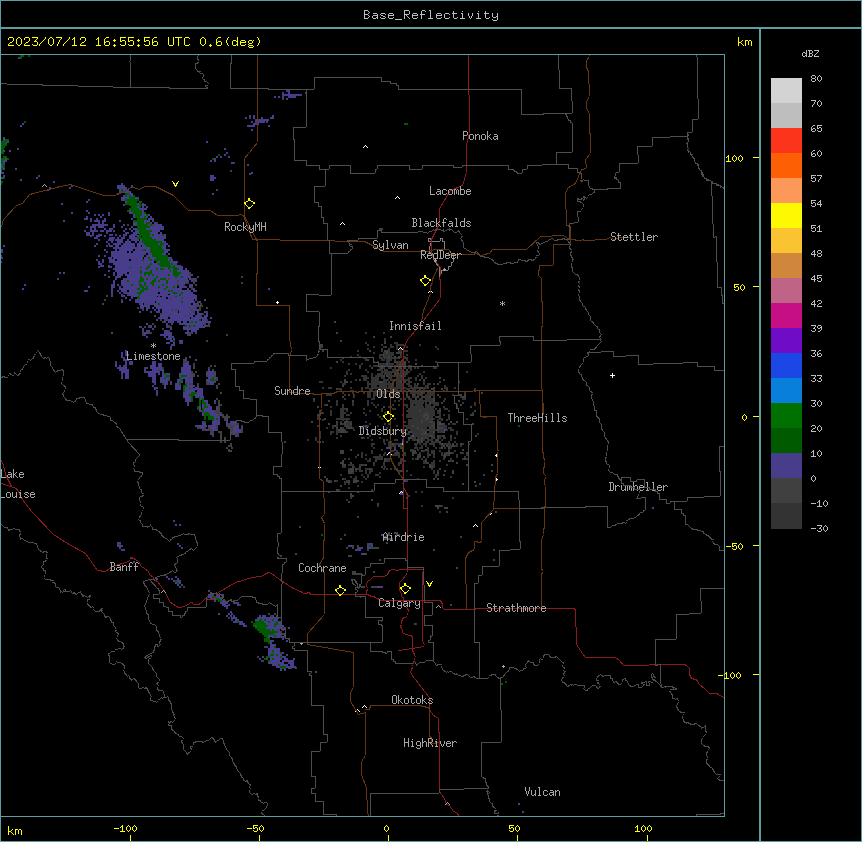Select the Banff label

[x=124, y=567]
